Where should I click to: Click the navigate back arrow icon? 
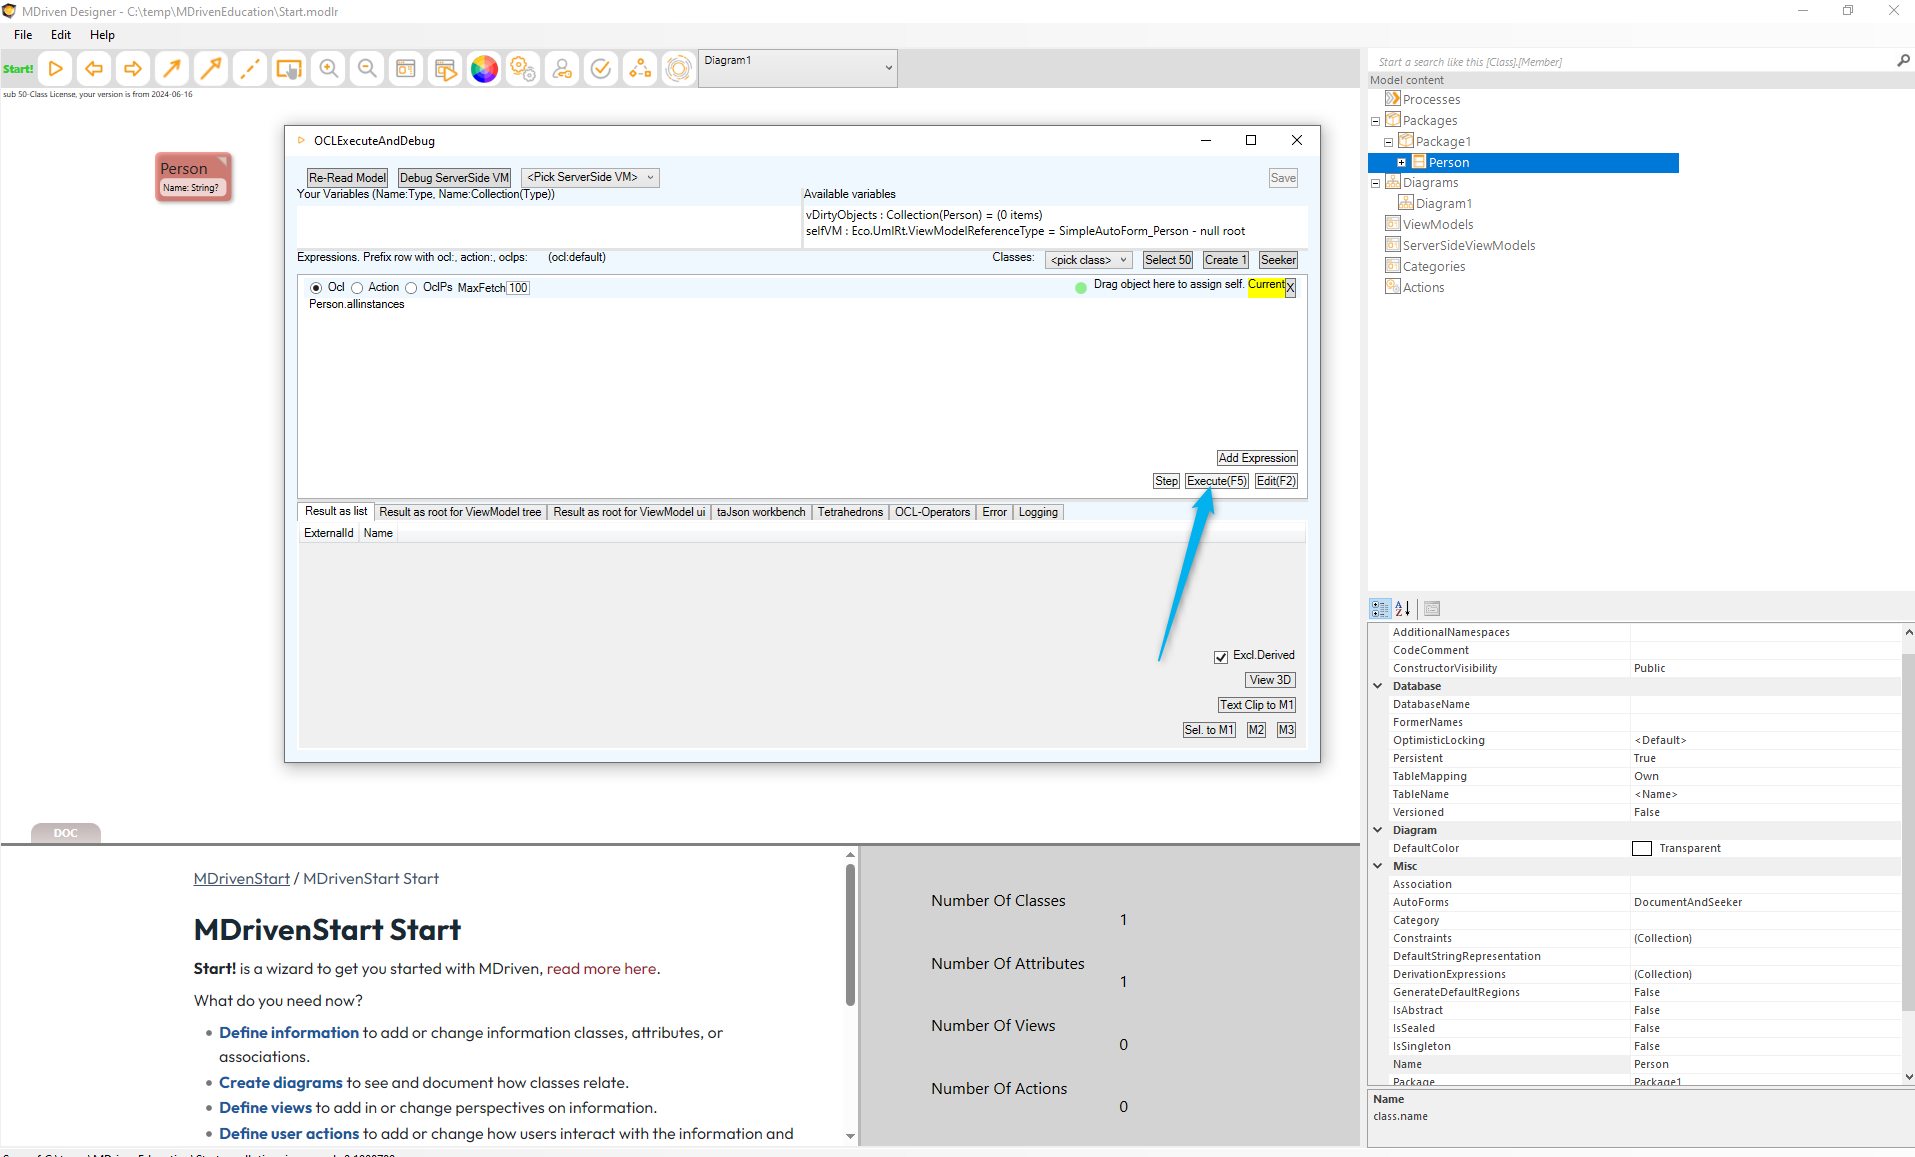pos(94,69)
